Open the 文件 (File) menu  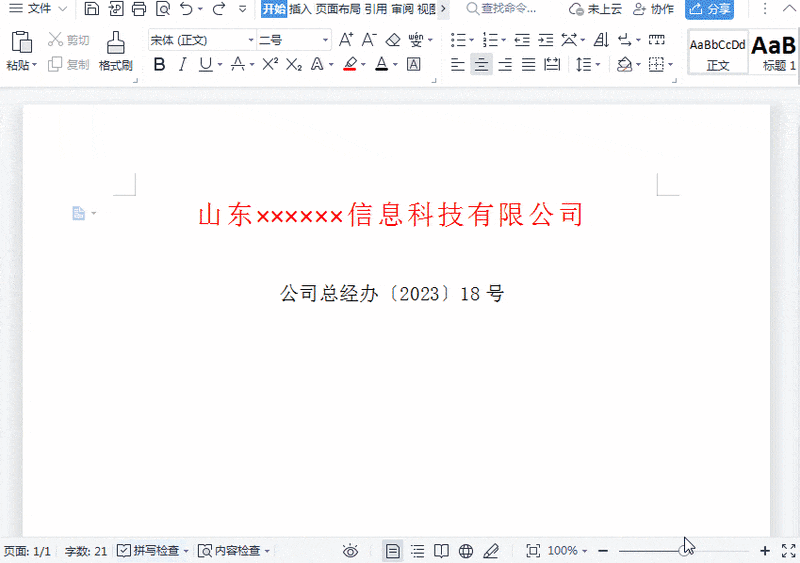click(x=38, y=9)
